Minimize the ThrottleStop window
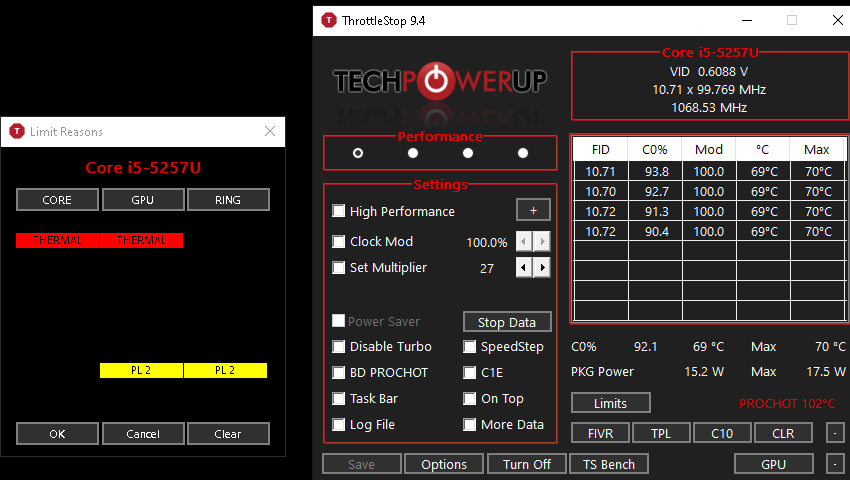 pos(747,21)
